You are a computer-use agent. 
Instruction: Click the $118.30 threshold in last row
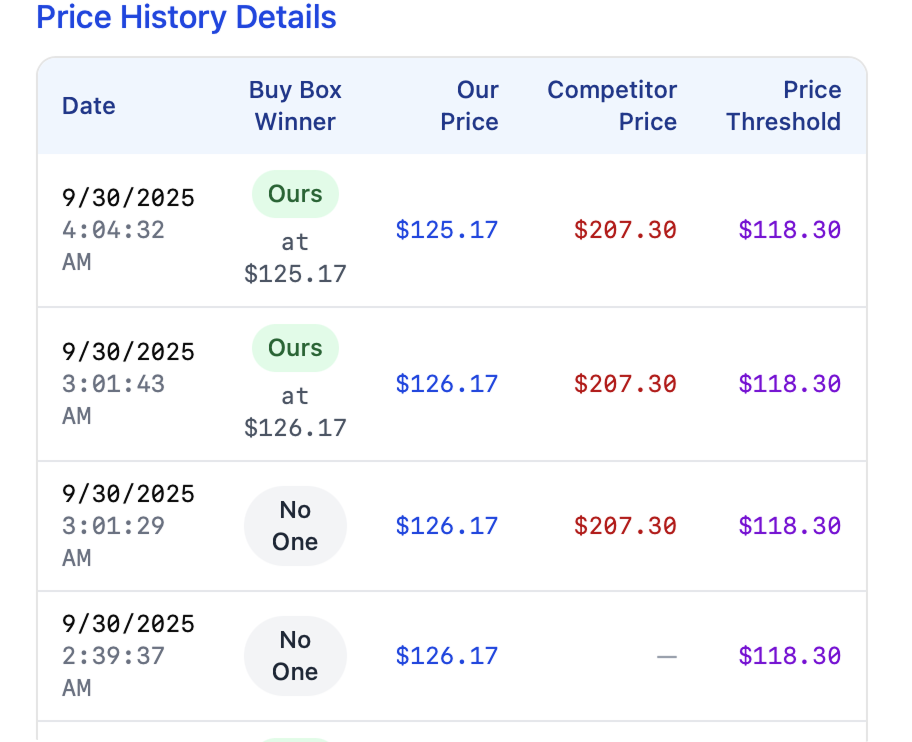click(x=789, y=655)
